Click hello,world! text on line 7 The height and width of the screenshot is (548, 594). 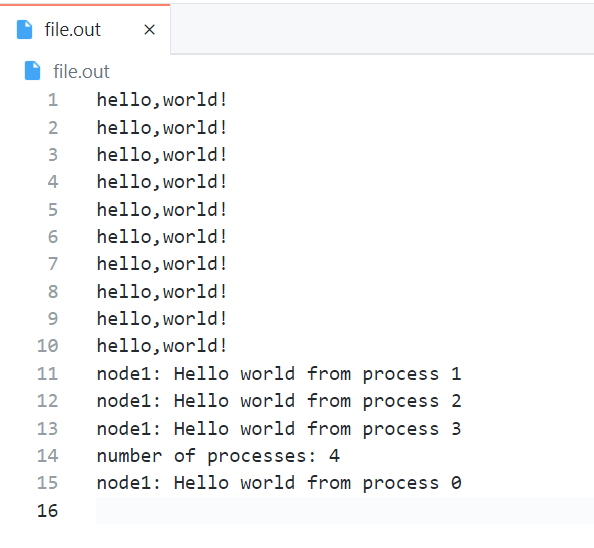[162, 264]
